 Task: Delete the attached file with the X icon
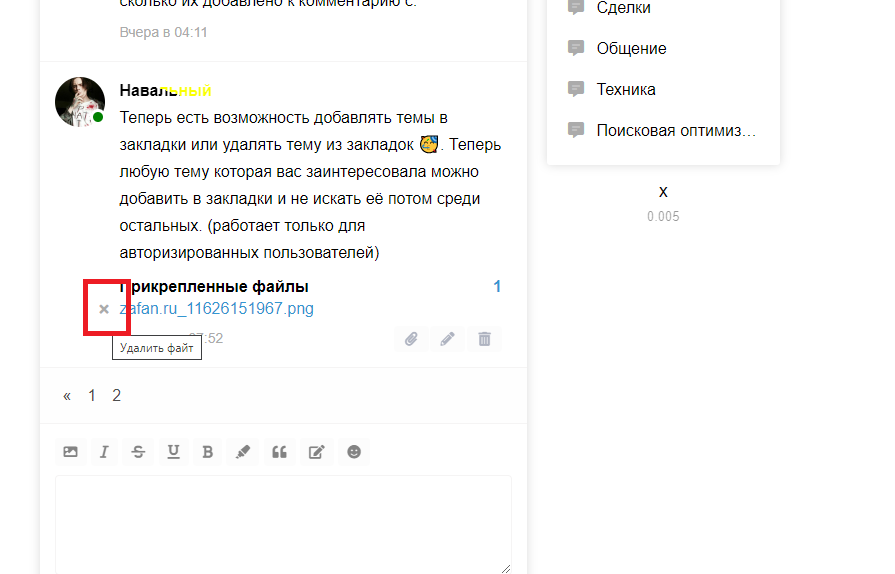pos(104,309)
